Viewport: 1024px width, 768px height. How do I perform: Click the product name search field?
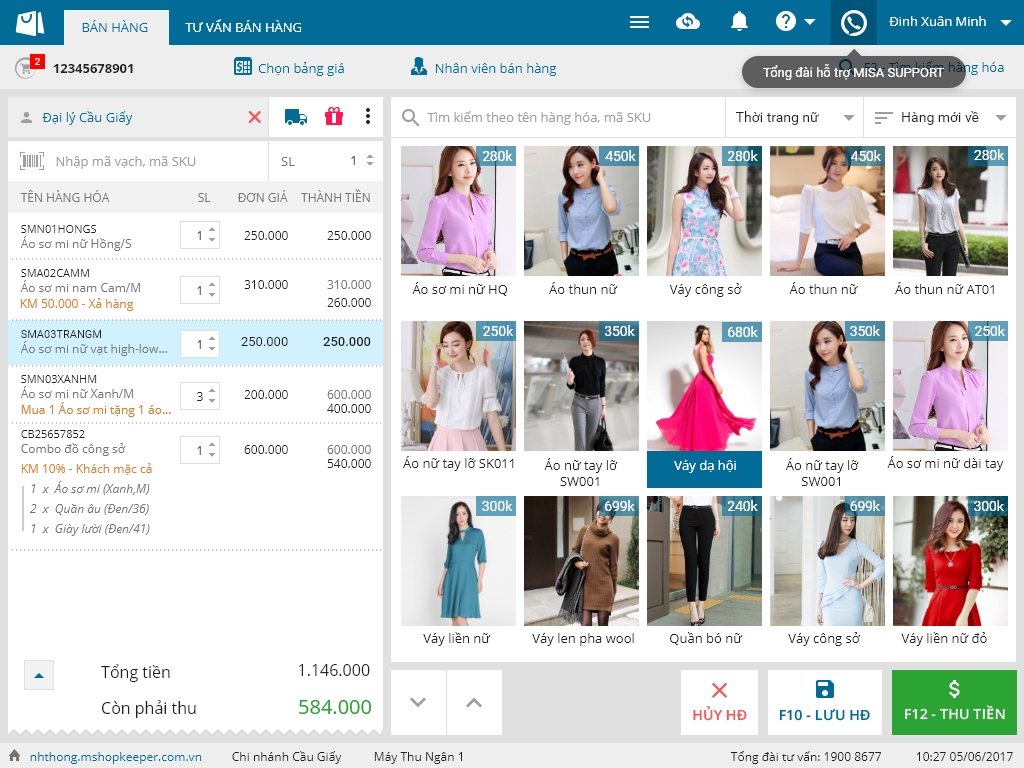tap(558, 118)
